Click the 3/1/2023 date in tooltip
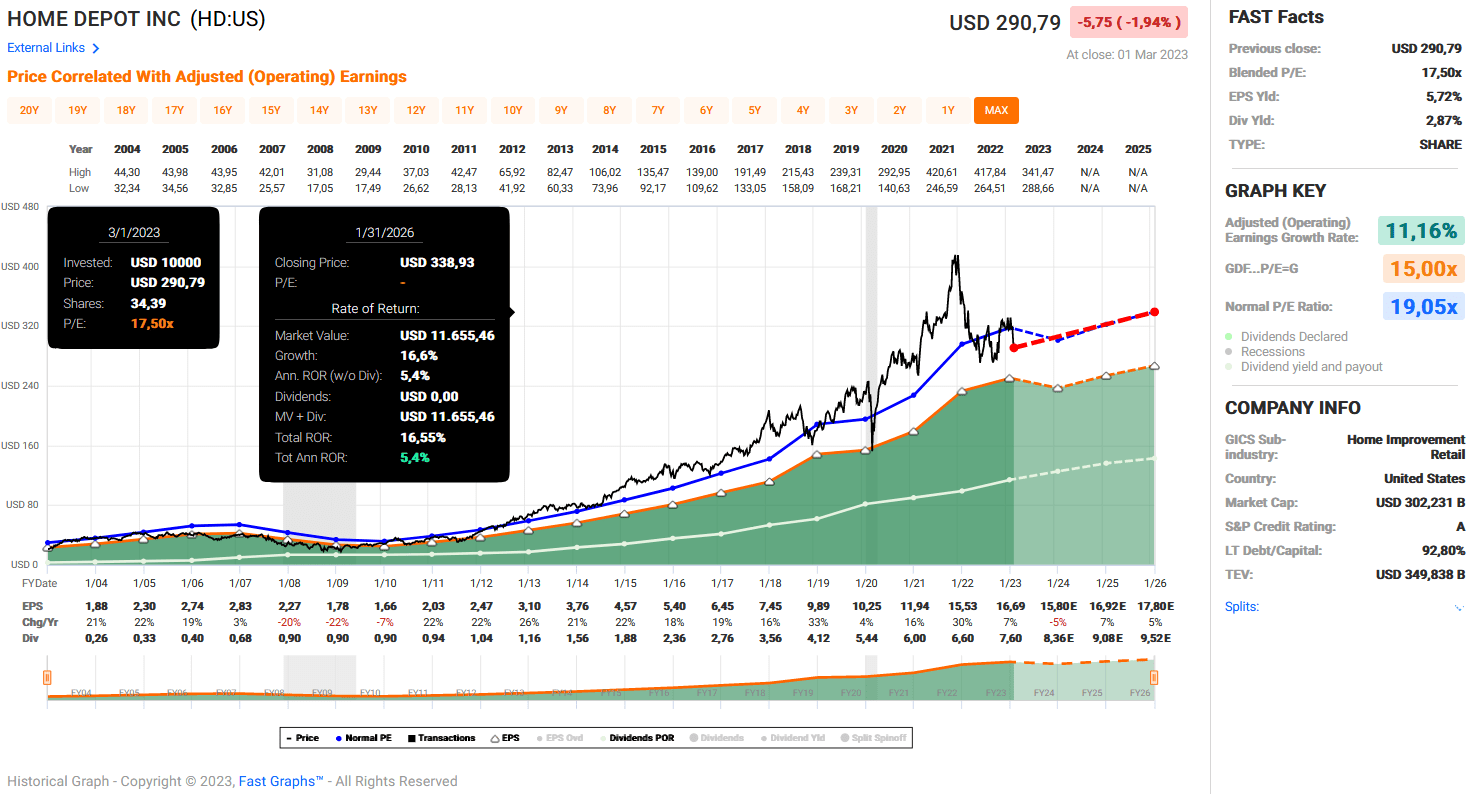 133,232
